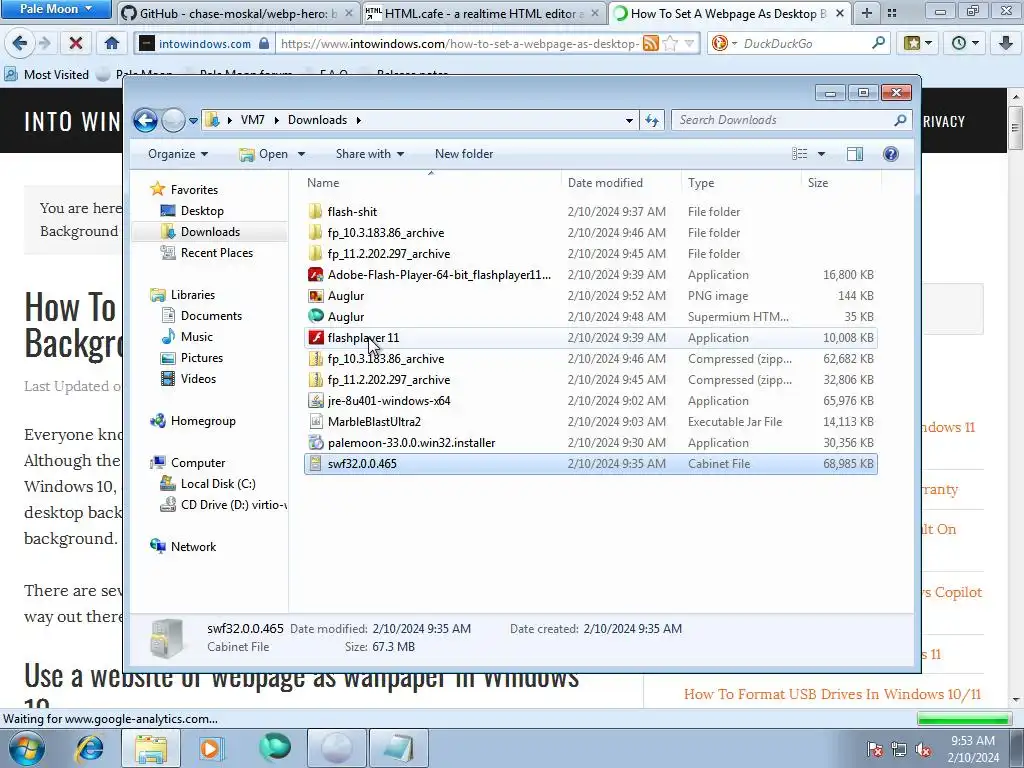Expand the view options dropdown arrow
The width and height of the screenshot is (1024, 768).
(x=822, y=154)
